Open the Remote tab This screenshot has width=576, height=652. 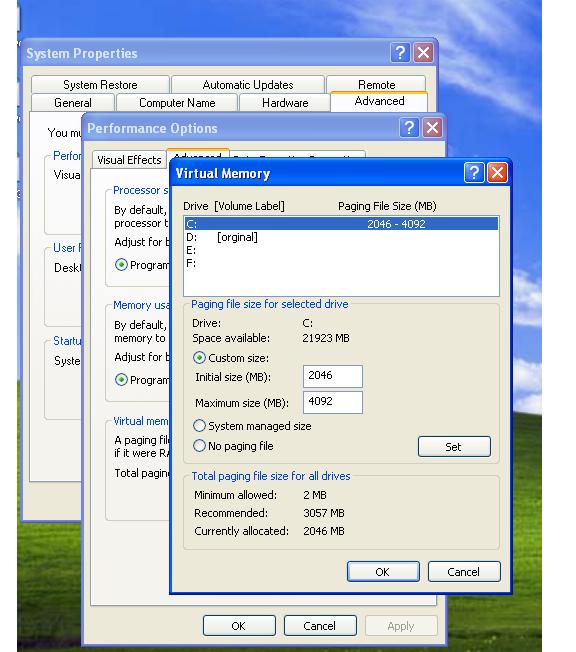coord(376,85)
